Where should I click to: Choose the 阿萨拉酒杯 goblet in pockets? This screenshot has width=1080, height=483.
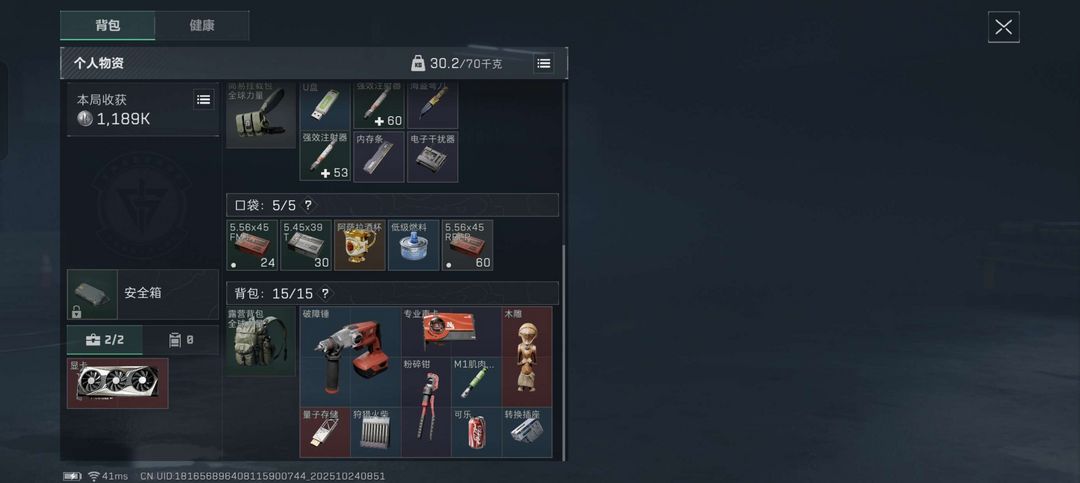(x=360, y=245)
